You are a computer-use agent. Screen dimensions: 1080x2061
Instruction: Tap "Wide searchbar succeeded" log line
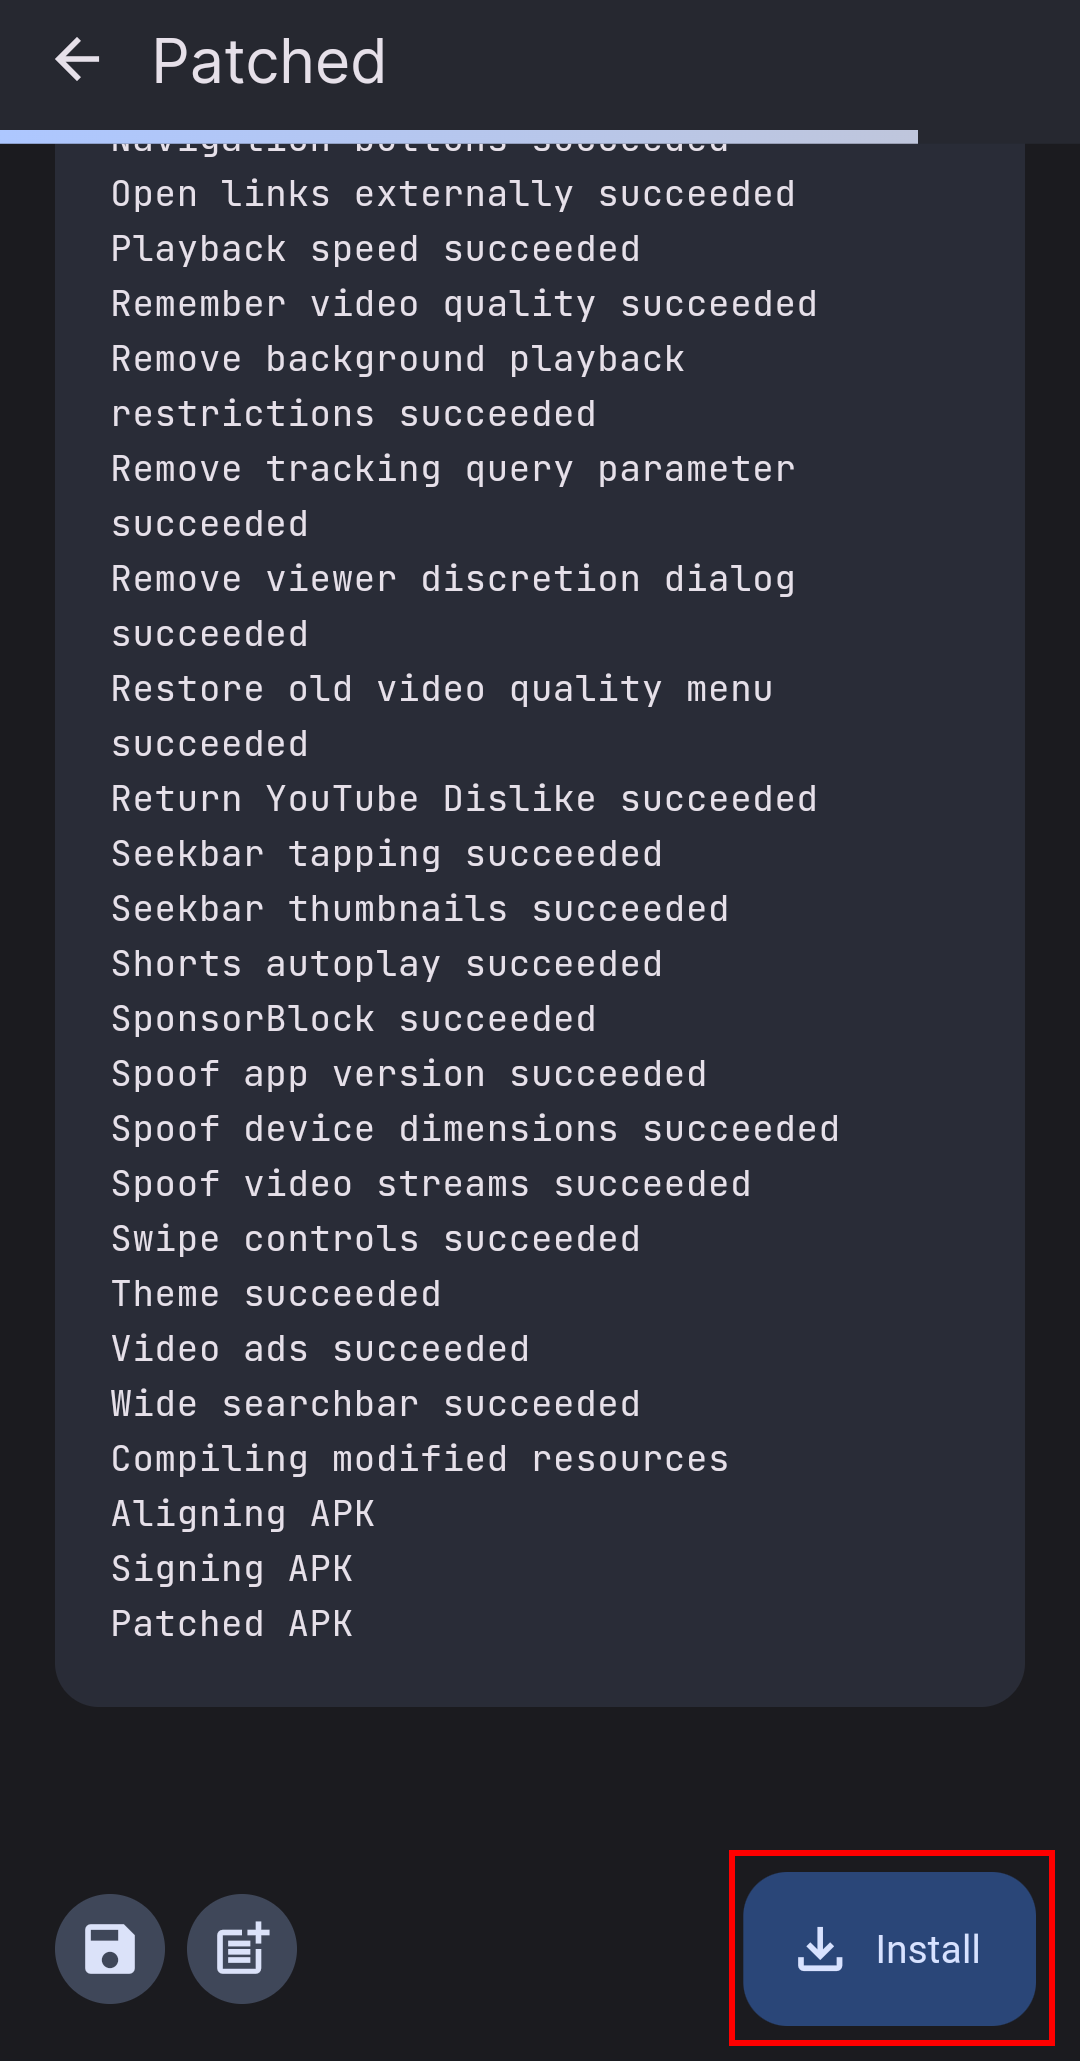click(x=375, y=1404)
